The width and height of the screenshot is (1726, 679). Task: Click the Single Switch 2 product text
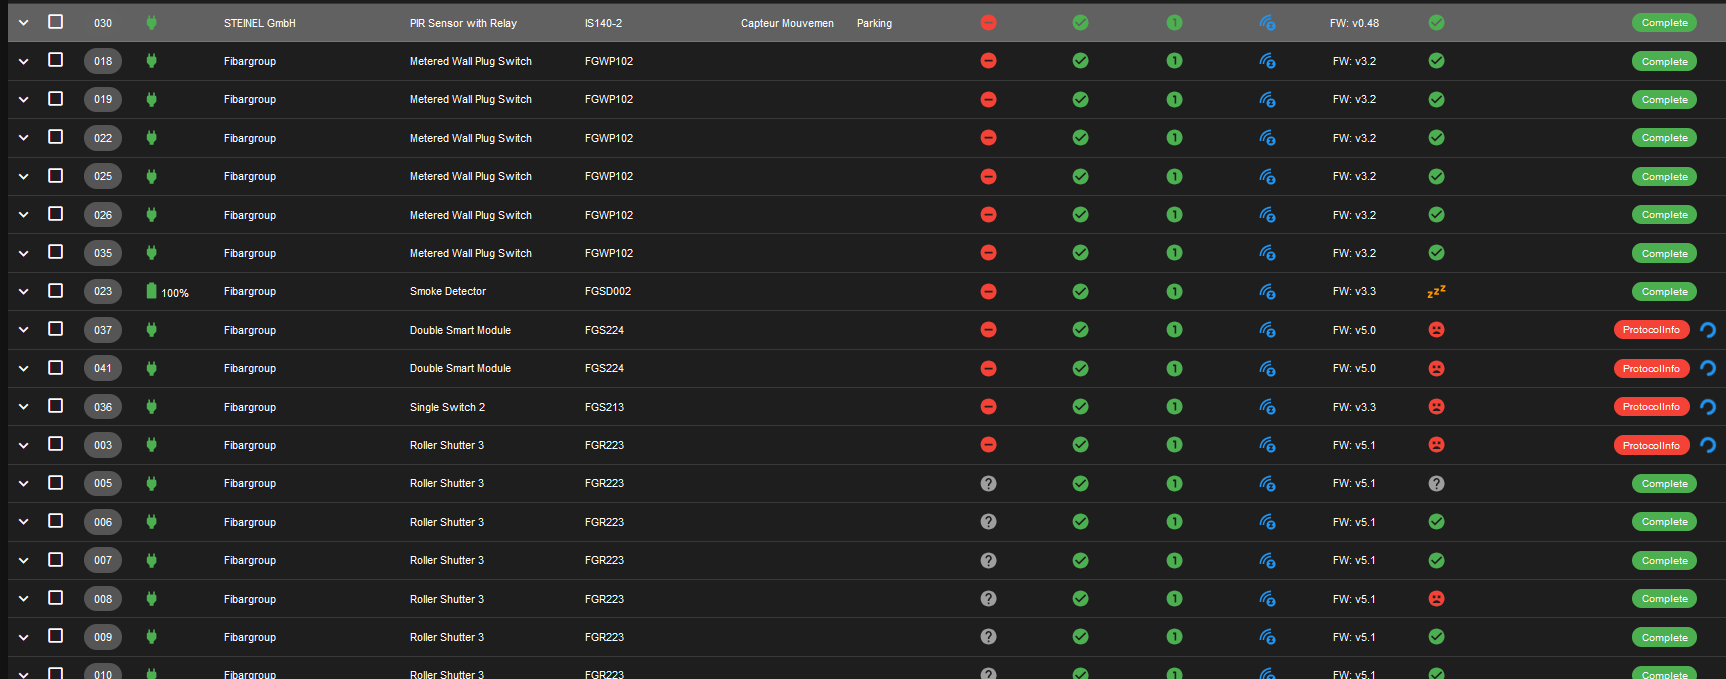[447, 407]
